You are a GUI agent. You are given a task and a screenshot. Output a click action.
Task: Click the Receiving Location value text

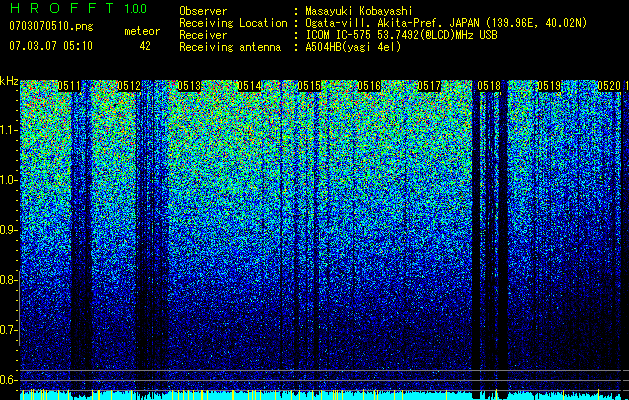tap(445, 23)
